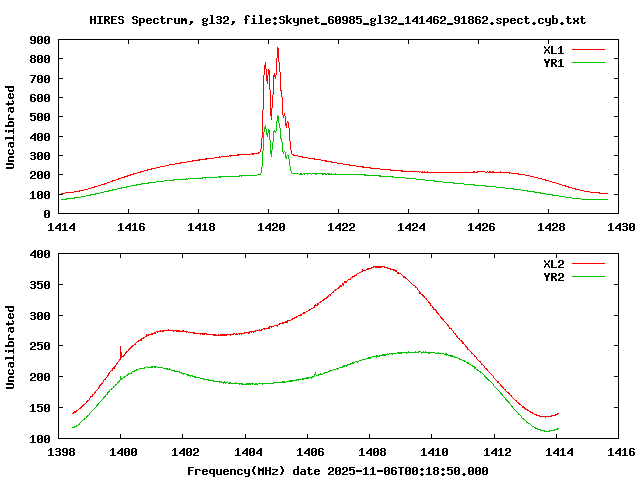Click the bottom plot's Uncalibrated axis label

coord(11,347)
